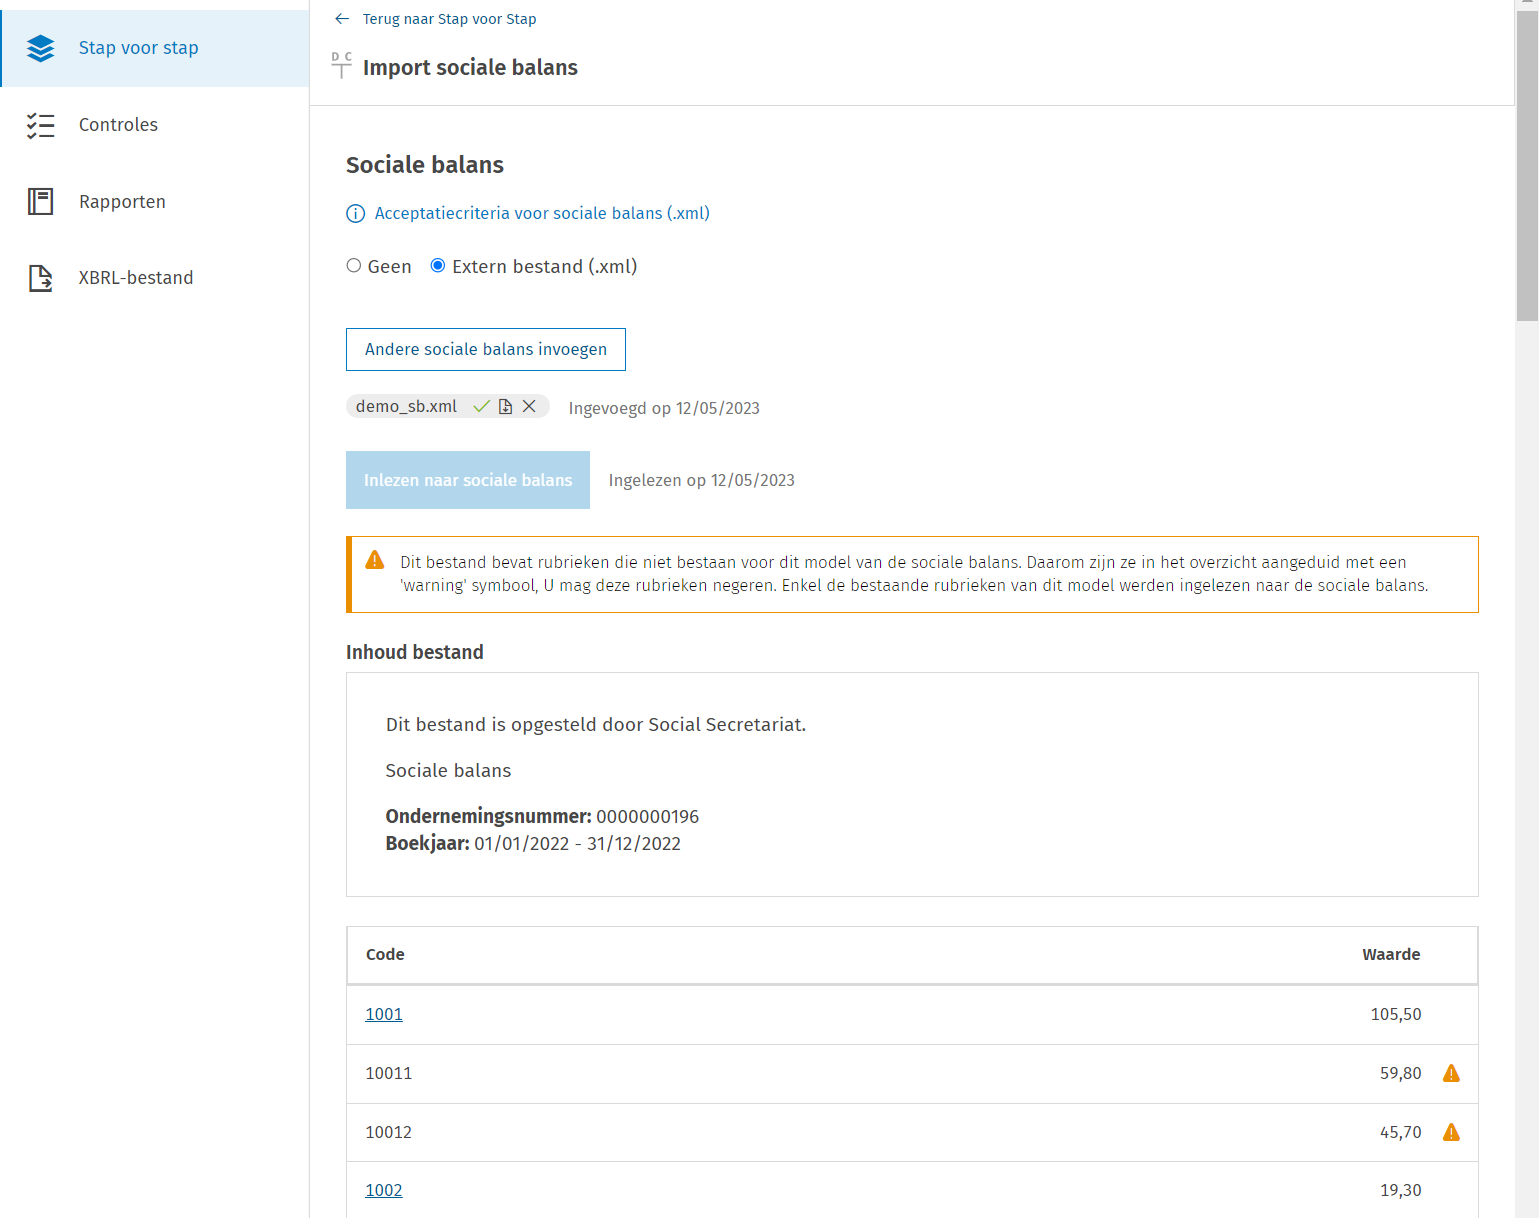Screen dimensions: 1539x1218
Task: Open the Rapporten menu item
Action: click(122, 202)
